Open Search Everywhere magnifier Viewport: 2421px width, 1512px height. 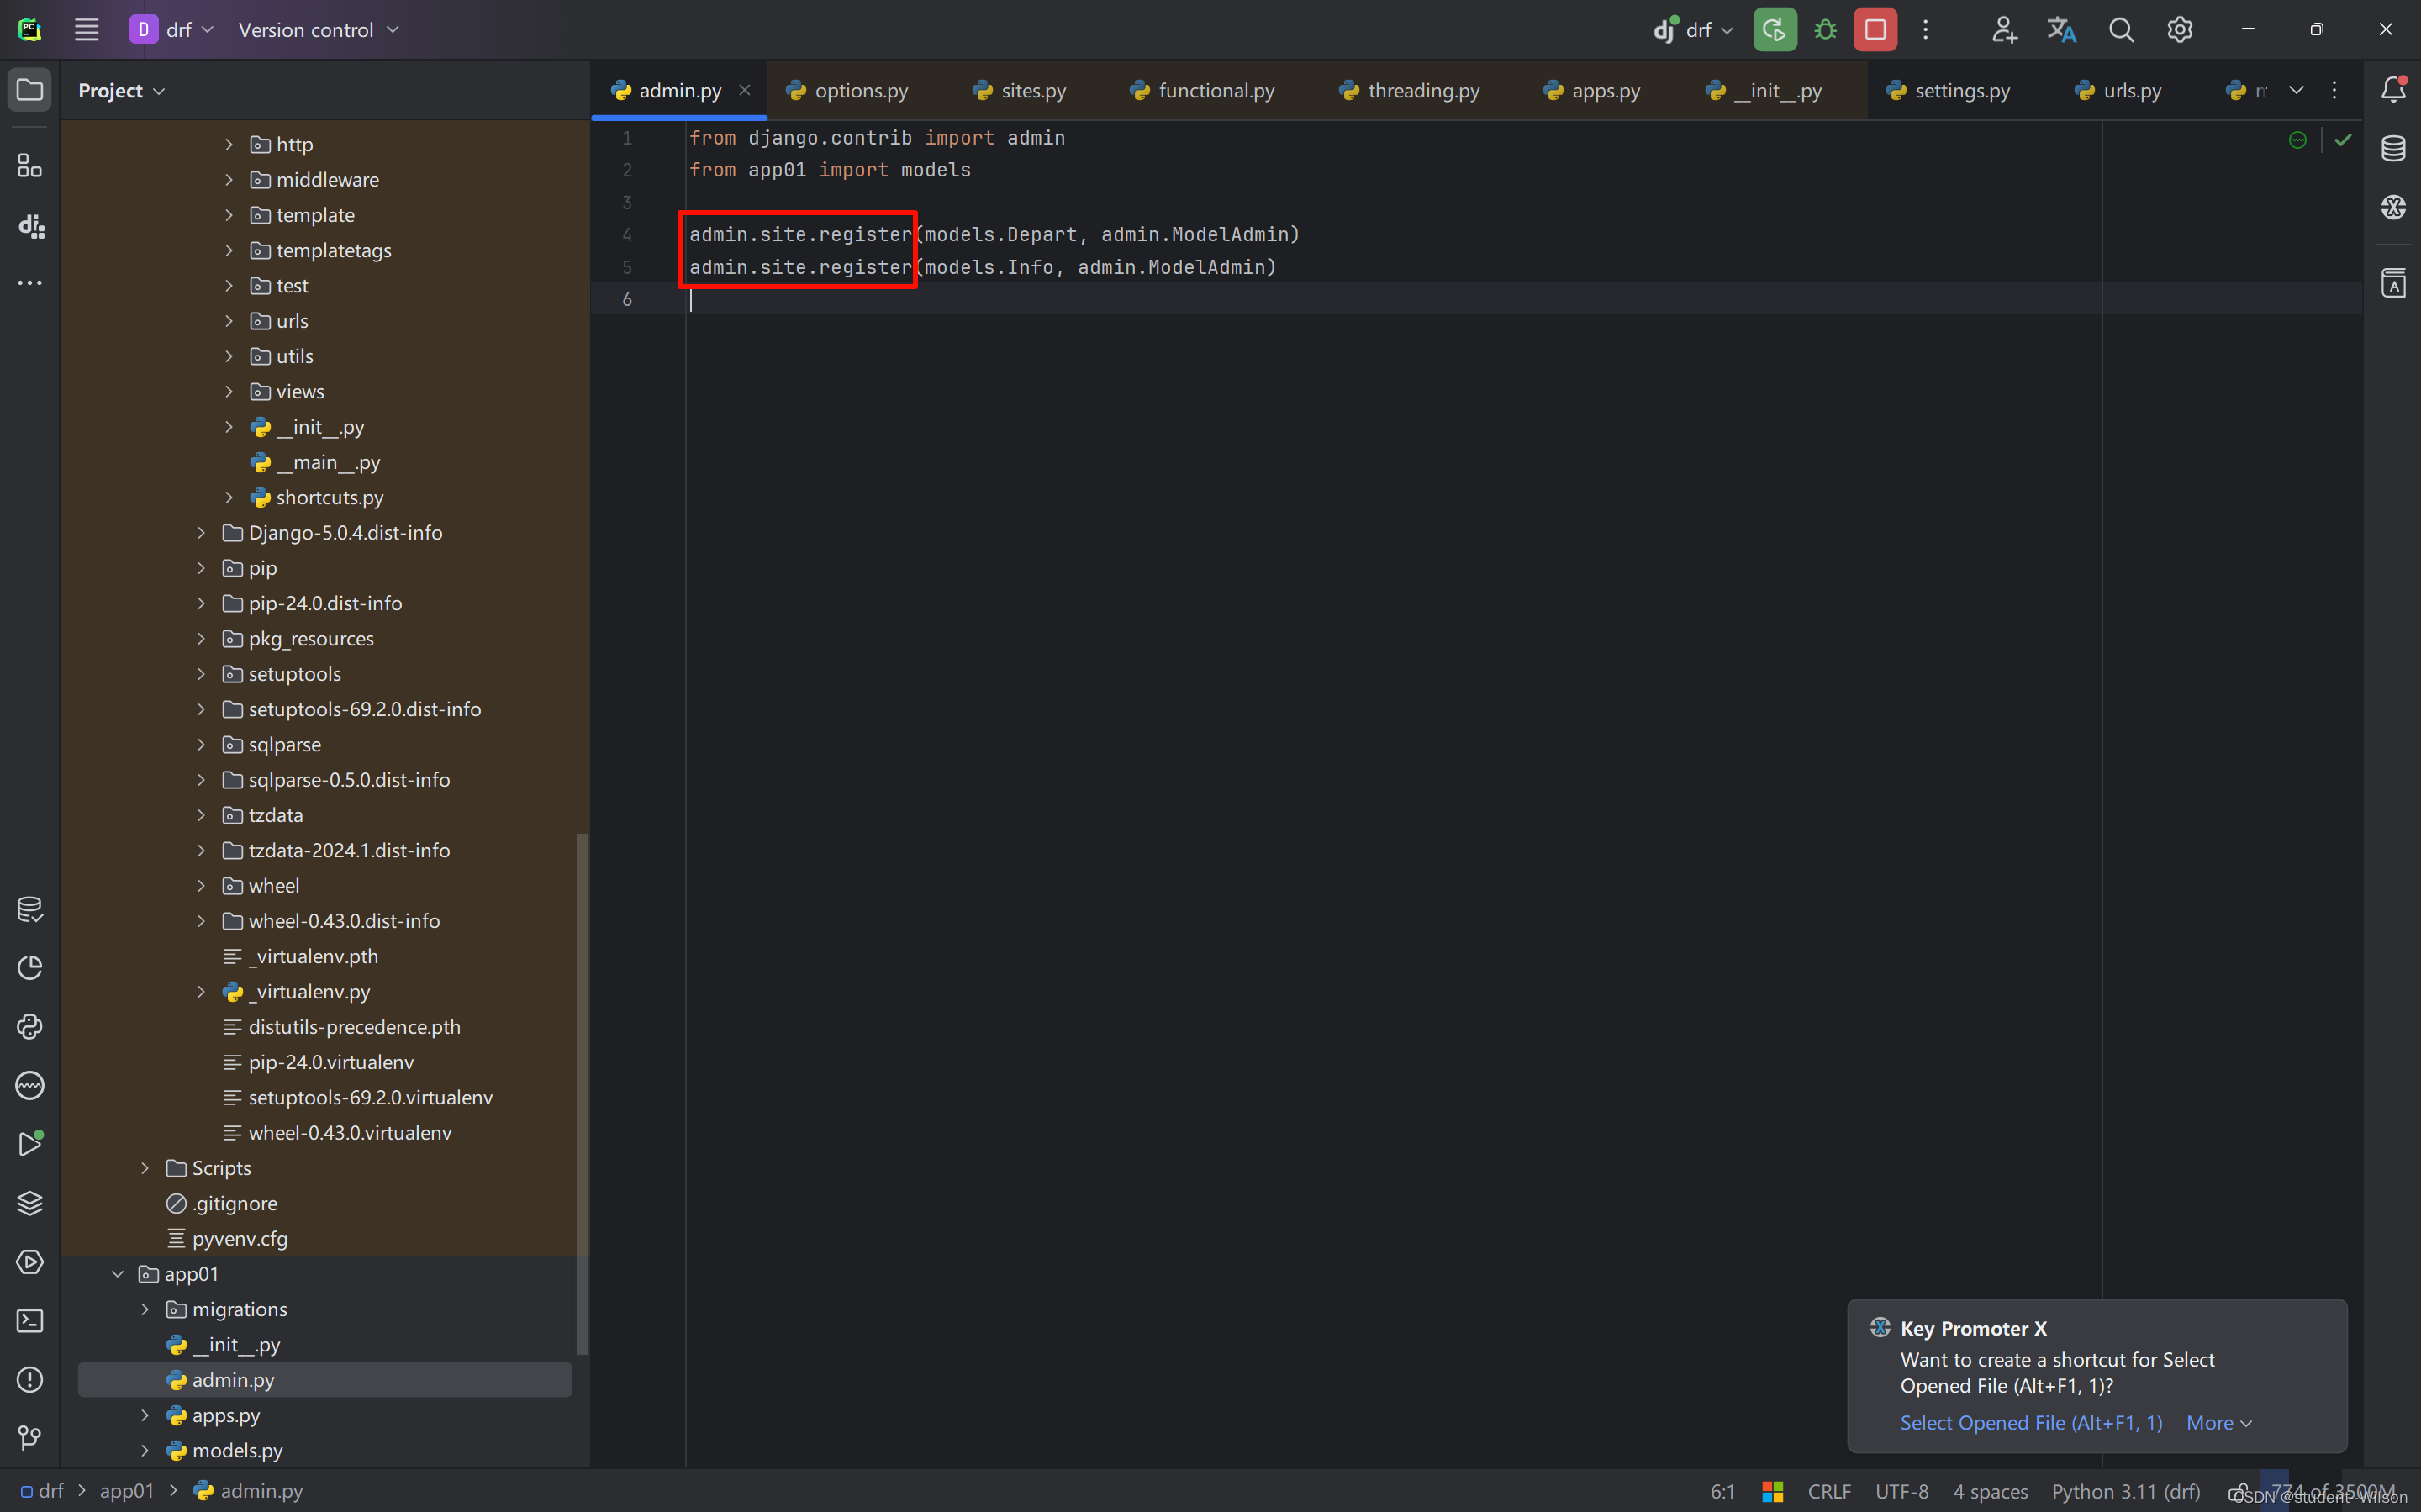coord(2121,30)
